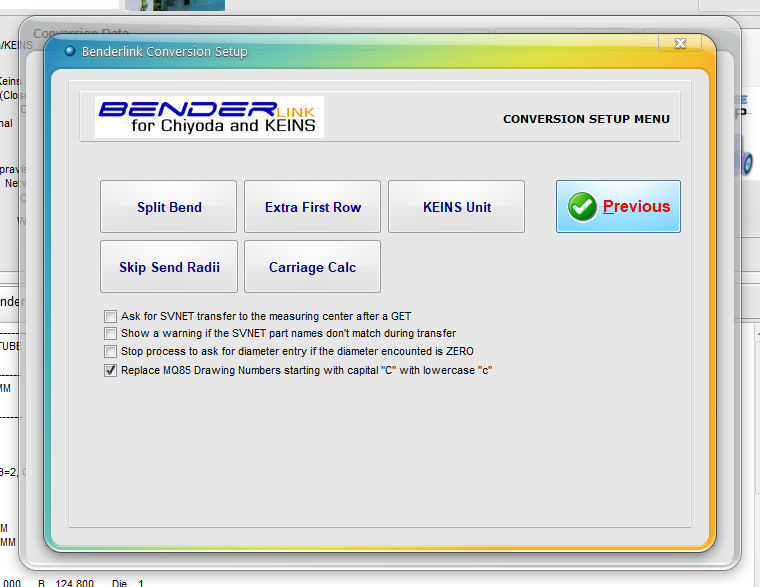Go back with the Previous button
The height and width of the screenshot is (587, 760).
618,206
